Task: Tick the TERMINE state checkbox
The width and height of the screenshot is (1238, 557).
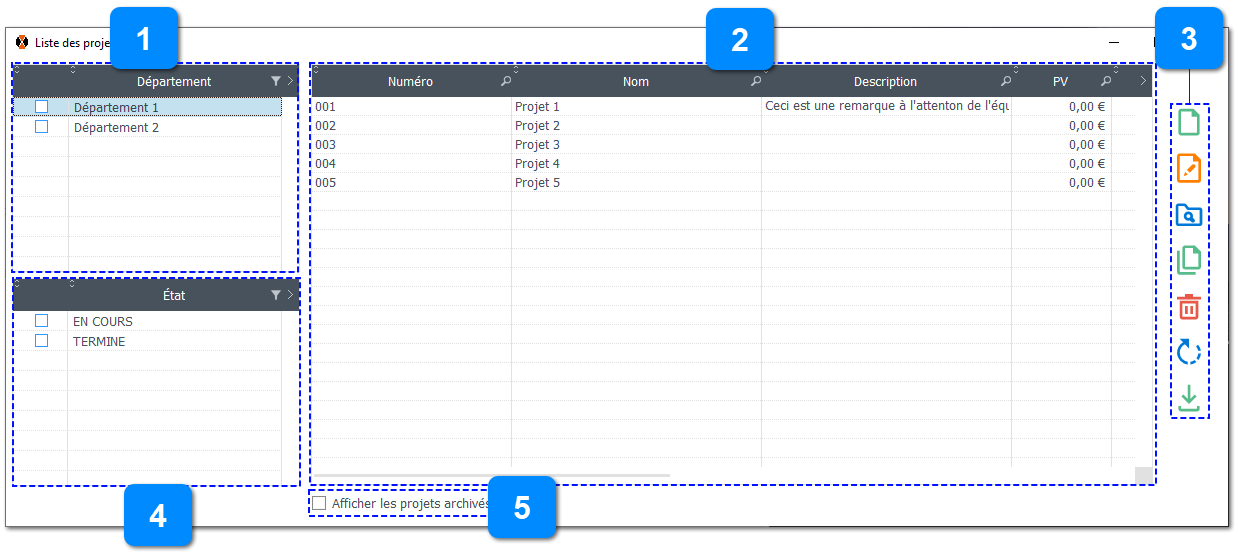Action: [41, 341]
